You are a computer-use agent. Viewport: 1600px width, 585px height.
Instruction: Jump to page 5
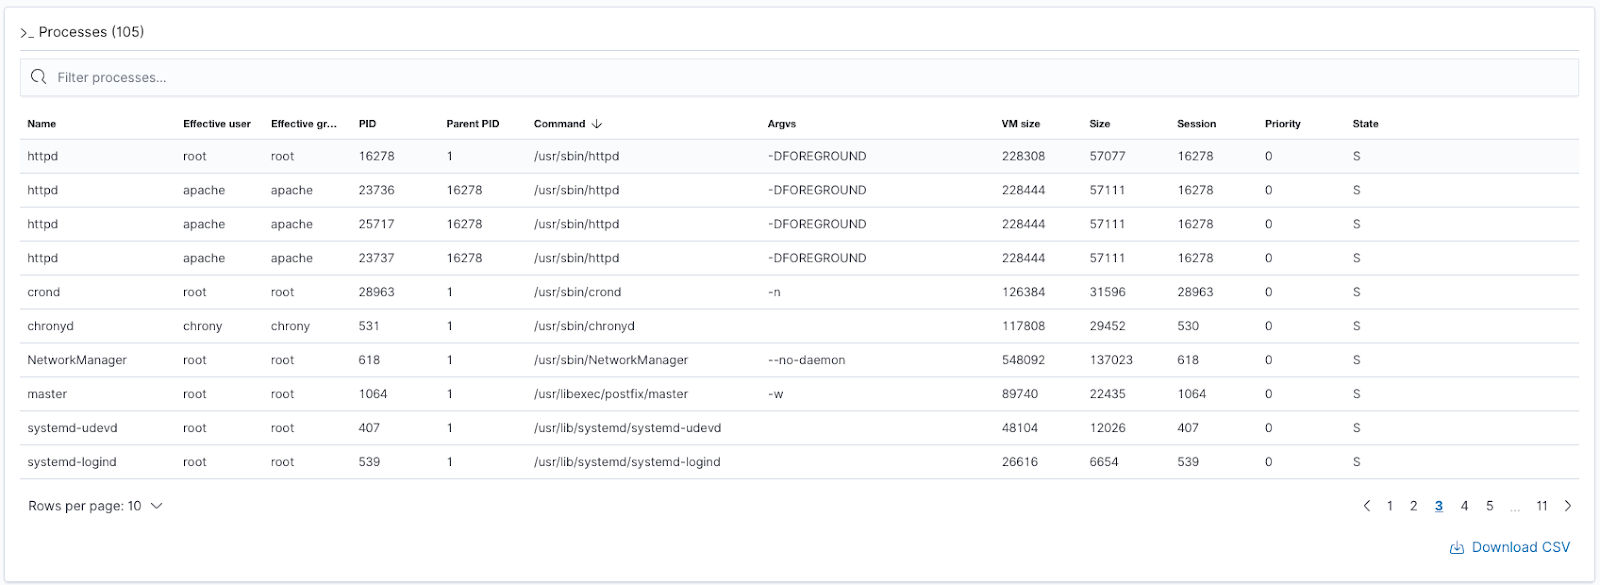[x=1489, y=506]
